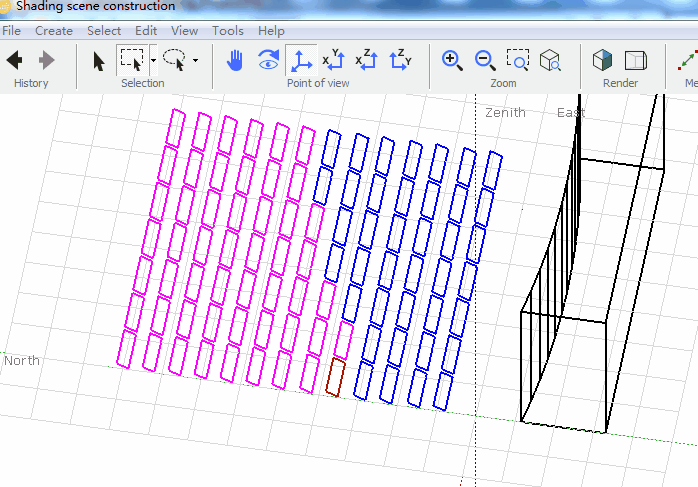The image size is (698, 487).
Task: Click the East axis label
Action: (x=571, y=113)
